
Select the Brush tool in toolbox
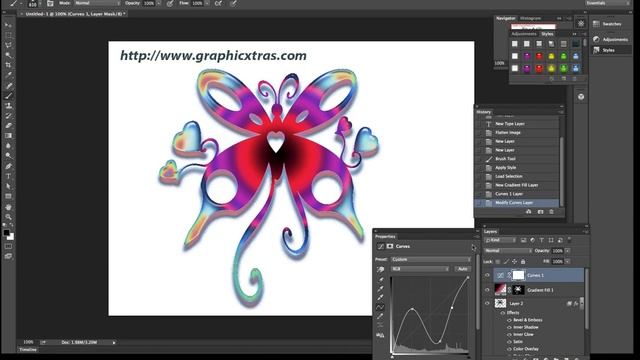click(x=8, y=96)
